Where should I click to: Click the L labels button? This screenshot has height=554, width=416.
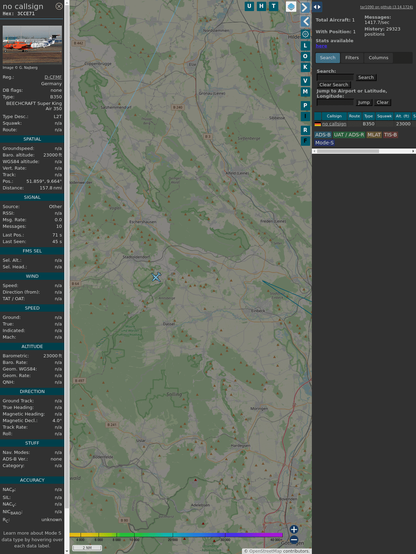[305, 46]
